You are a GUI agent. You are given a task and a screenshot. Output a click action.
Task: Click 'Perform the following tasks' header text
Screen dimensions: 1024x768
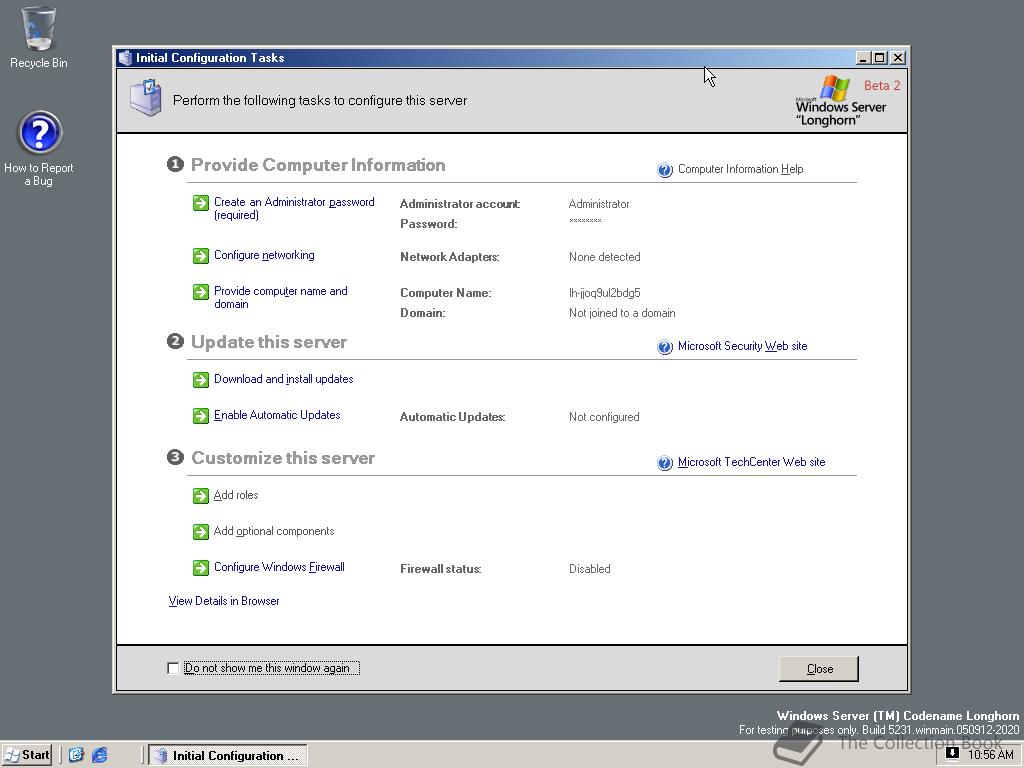319,101
